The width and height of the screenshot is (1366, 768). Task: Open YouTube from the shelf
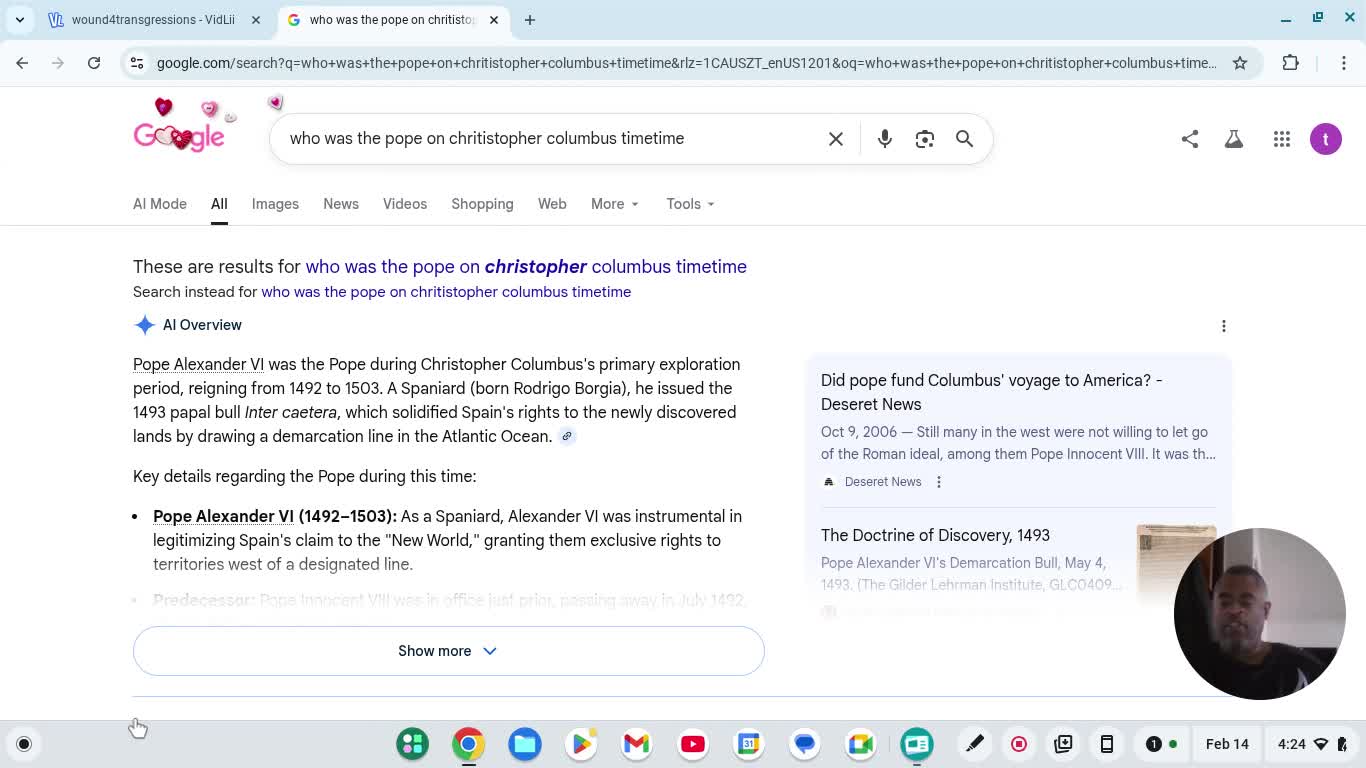coord(693,744)
